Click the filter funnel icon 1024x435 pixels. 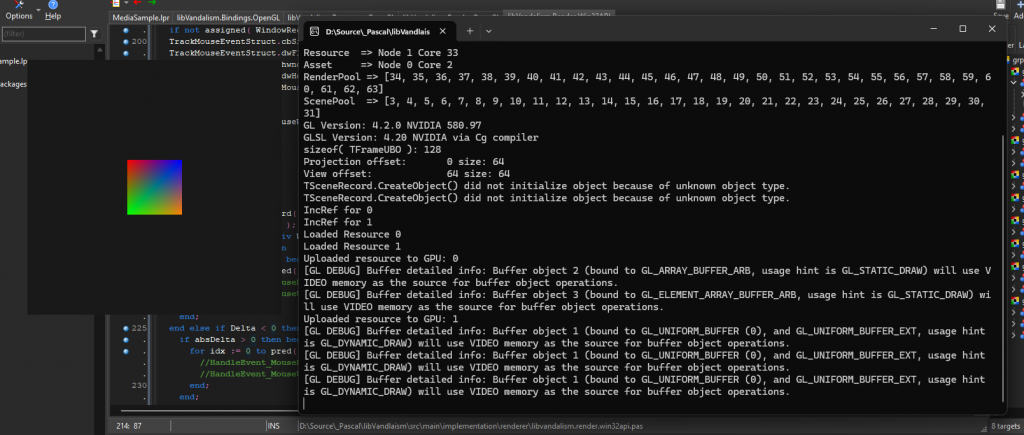coord(95,34)
